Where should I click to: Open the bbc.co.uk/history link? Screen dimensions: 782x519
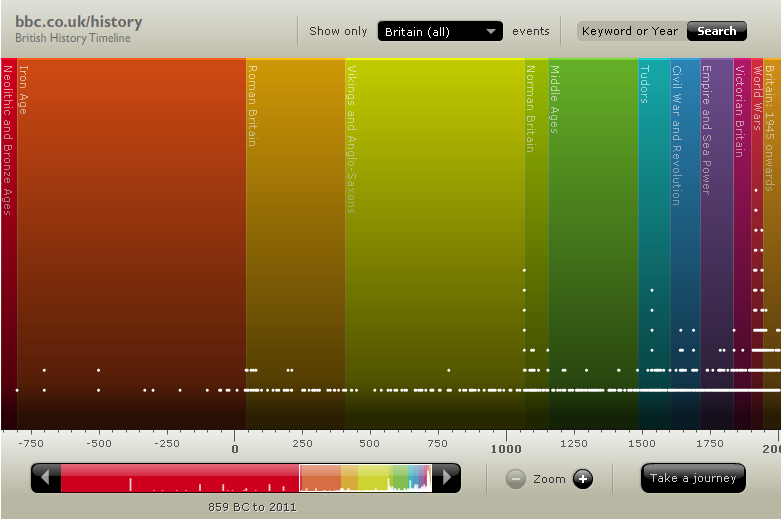coord(79,22)
